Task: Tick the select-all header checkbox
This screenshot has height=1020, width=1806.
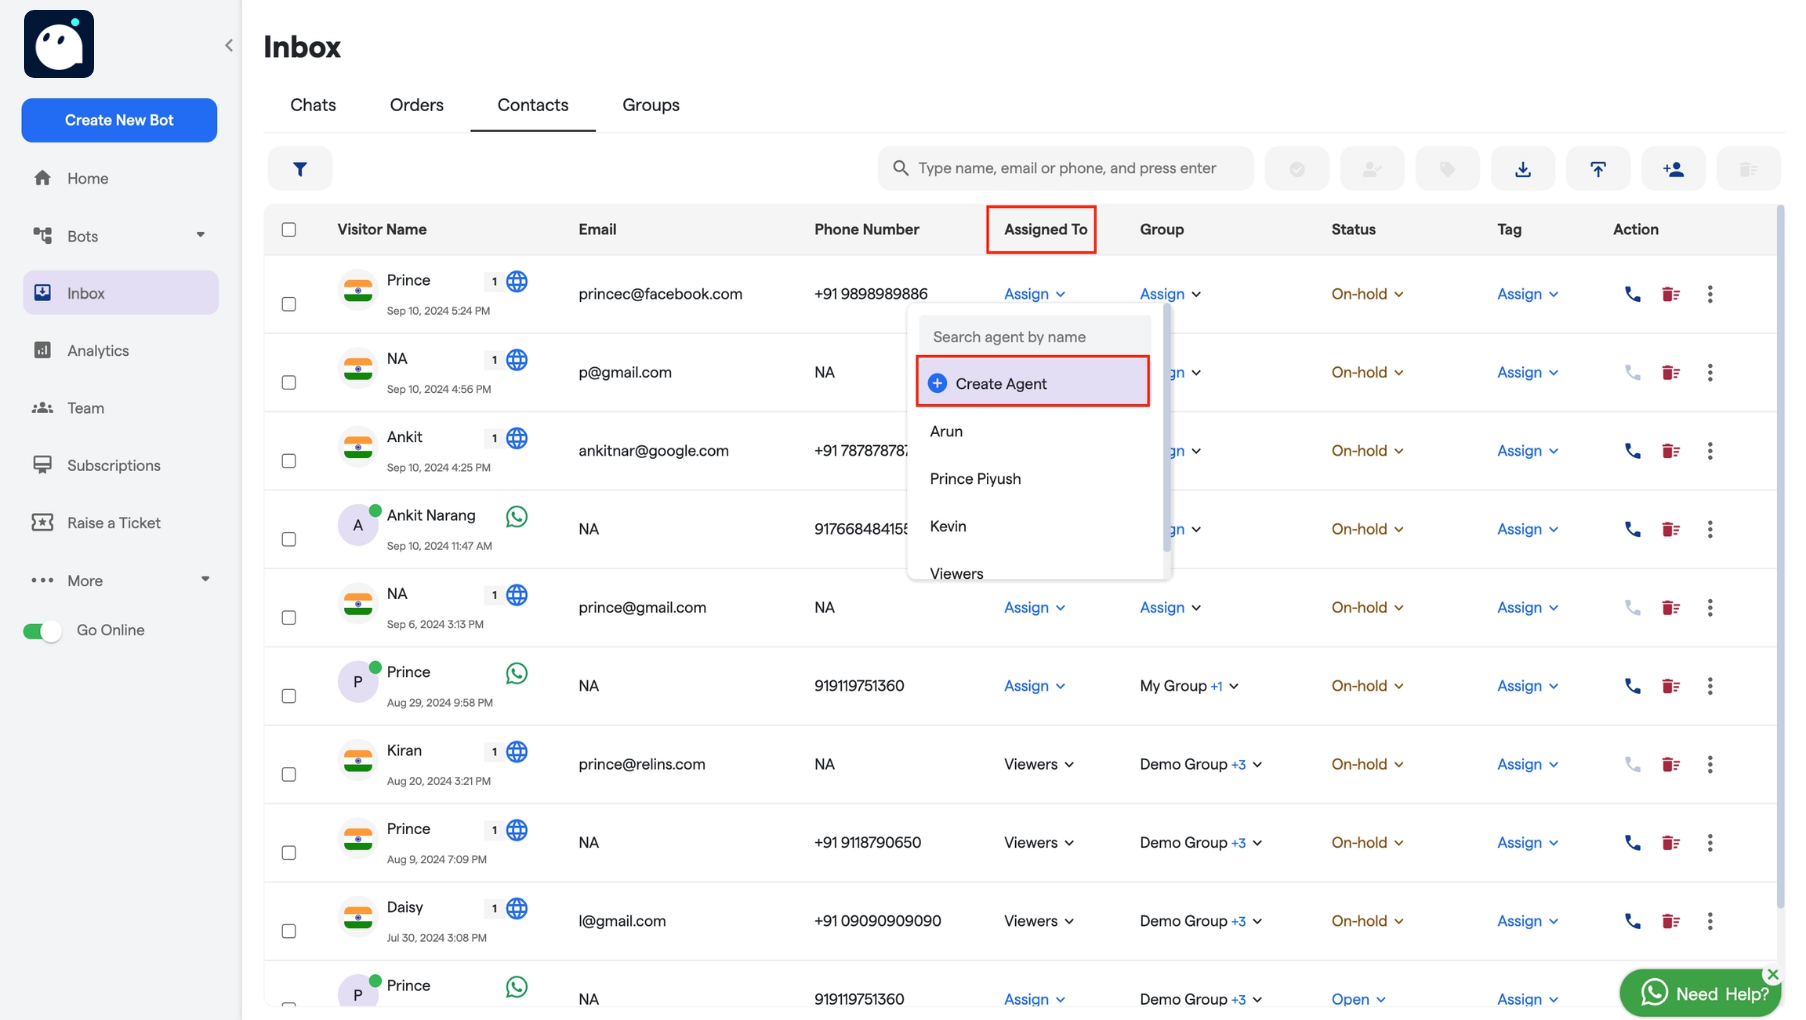Action: pos(289,229)
